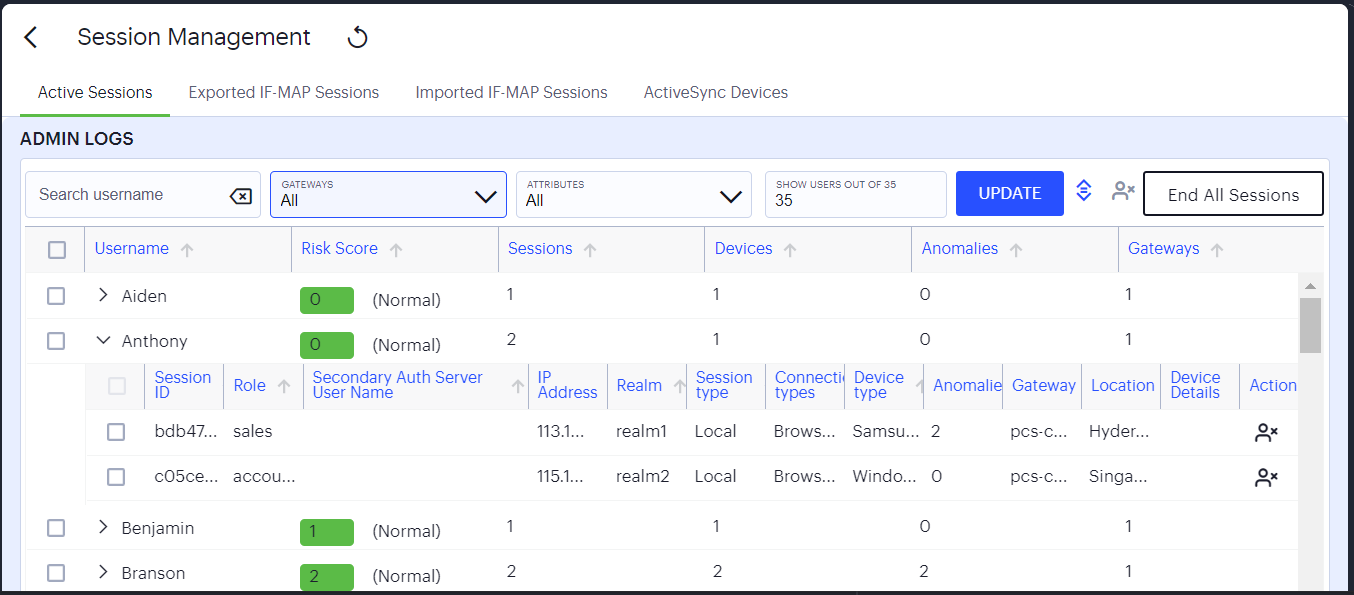Click the end selected user sessions icon
The width and height of the screenshot is (1354, 595).
click(x=1123, y=190)
